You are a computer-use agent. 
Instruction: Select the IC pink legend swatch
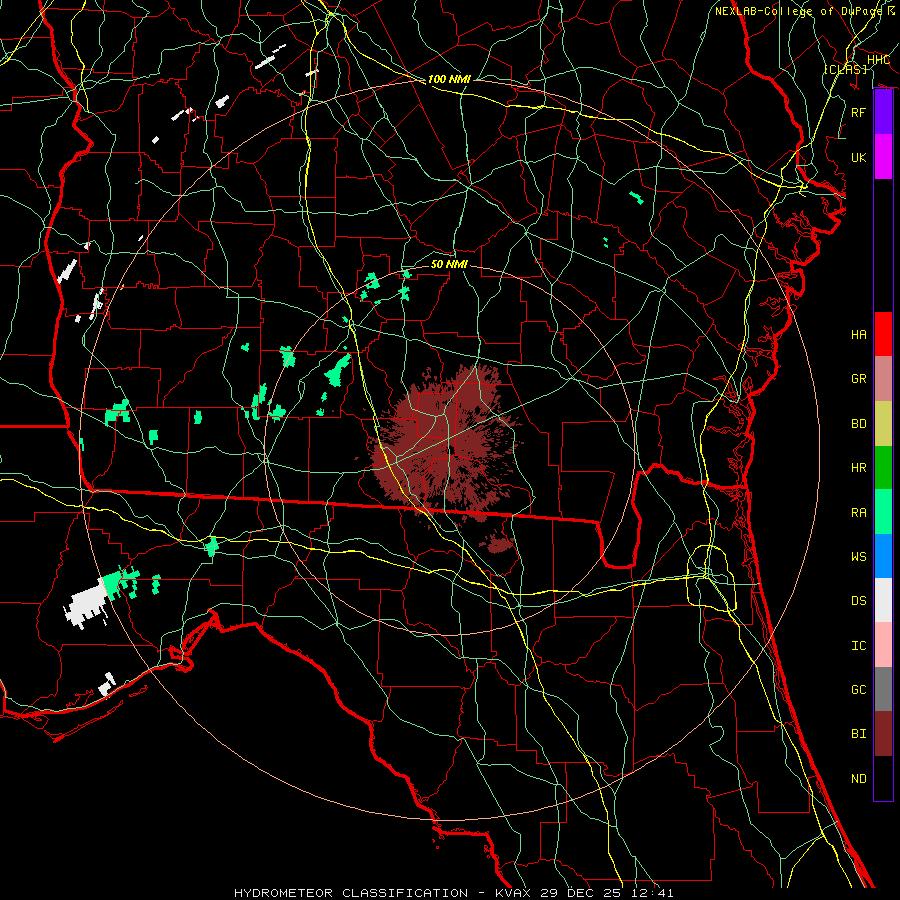click(883, 645)
